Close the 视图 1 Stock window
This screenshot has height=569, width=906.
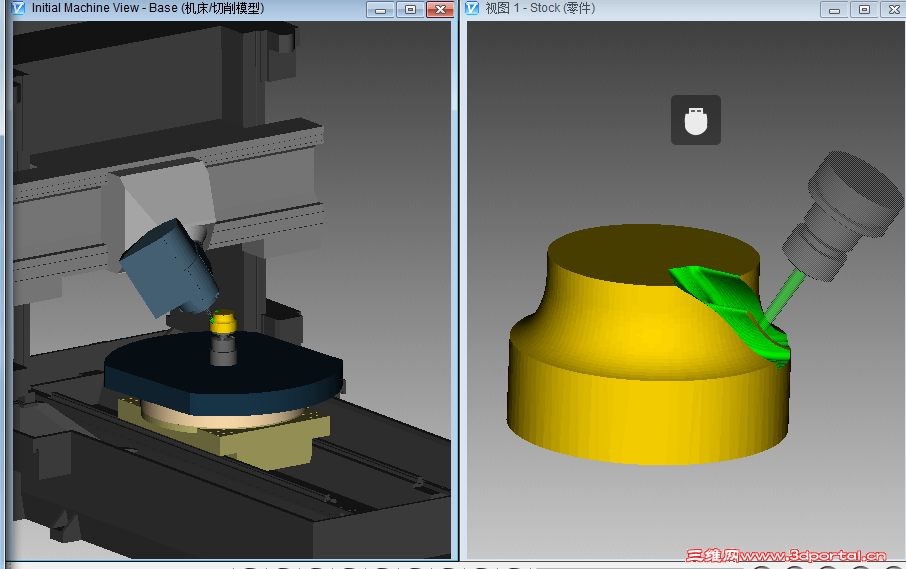click(x=893, y=10)
